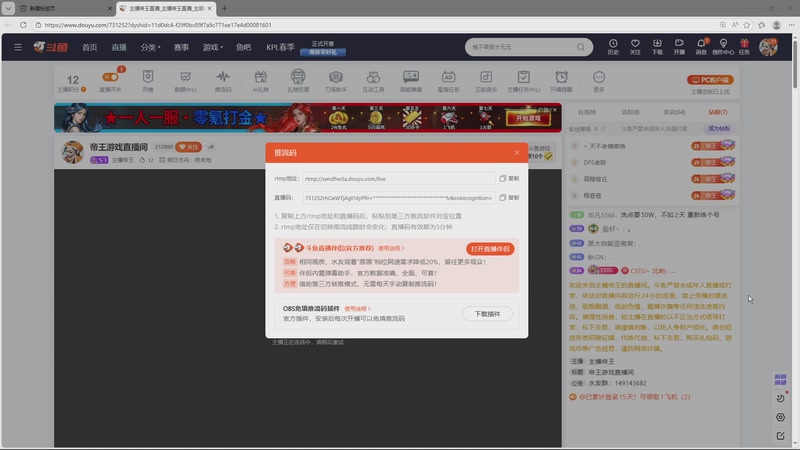Open the 互动工具 icon
The width and height of the screenshot is (800, 450).
tap(373, 81)
